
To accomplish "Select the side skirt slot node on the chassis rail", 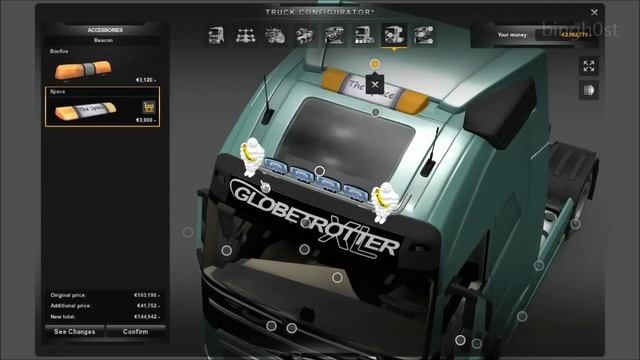I will [539, 265].
